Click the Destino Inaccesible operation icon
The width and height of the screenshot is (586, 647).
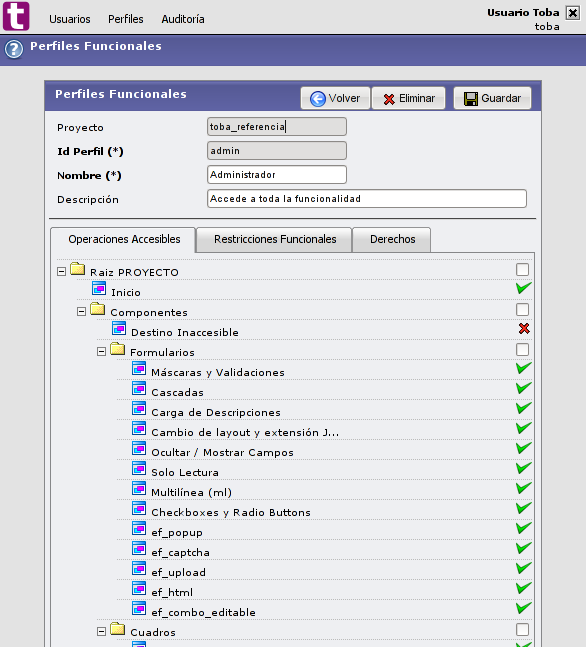click(x=119, y=328)
